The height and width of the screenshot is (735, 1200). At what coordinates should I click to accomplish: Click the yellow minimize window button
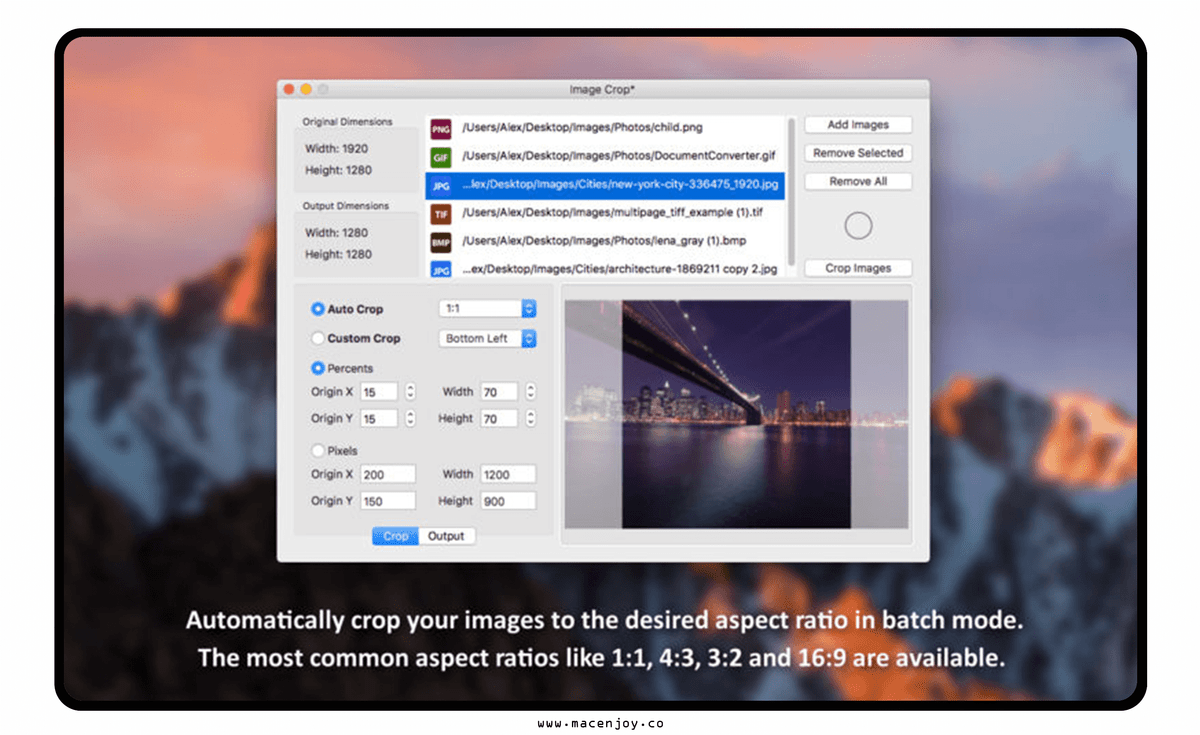306,89
